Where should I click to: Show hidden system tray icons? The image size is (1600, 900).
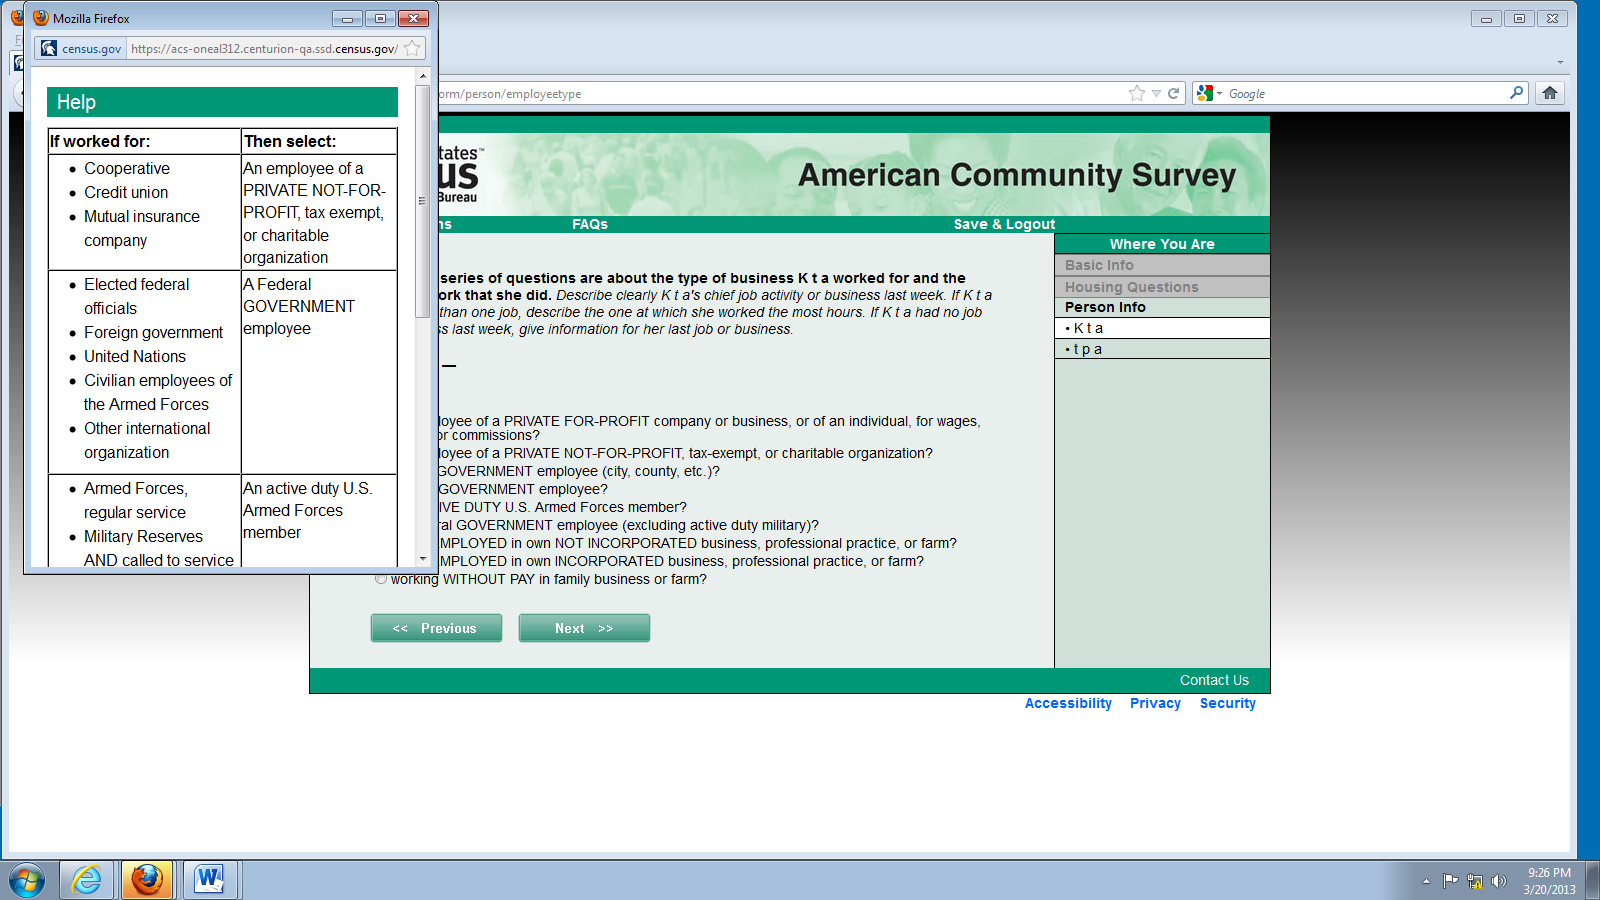tap(1426, 881)
